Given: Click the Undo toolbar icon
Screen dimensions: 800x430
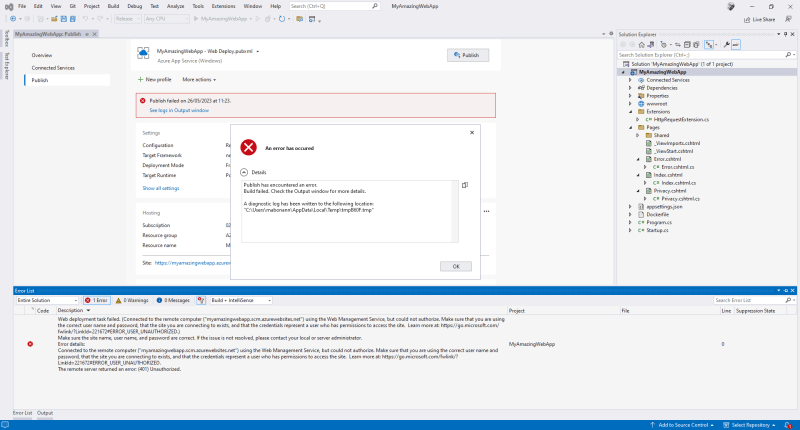Looking at the screenshot, I should pos(85,19).
